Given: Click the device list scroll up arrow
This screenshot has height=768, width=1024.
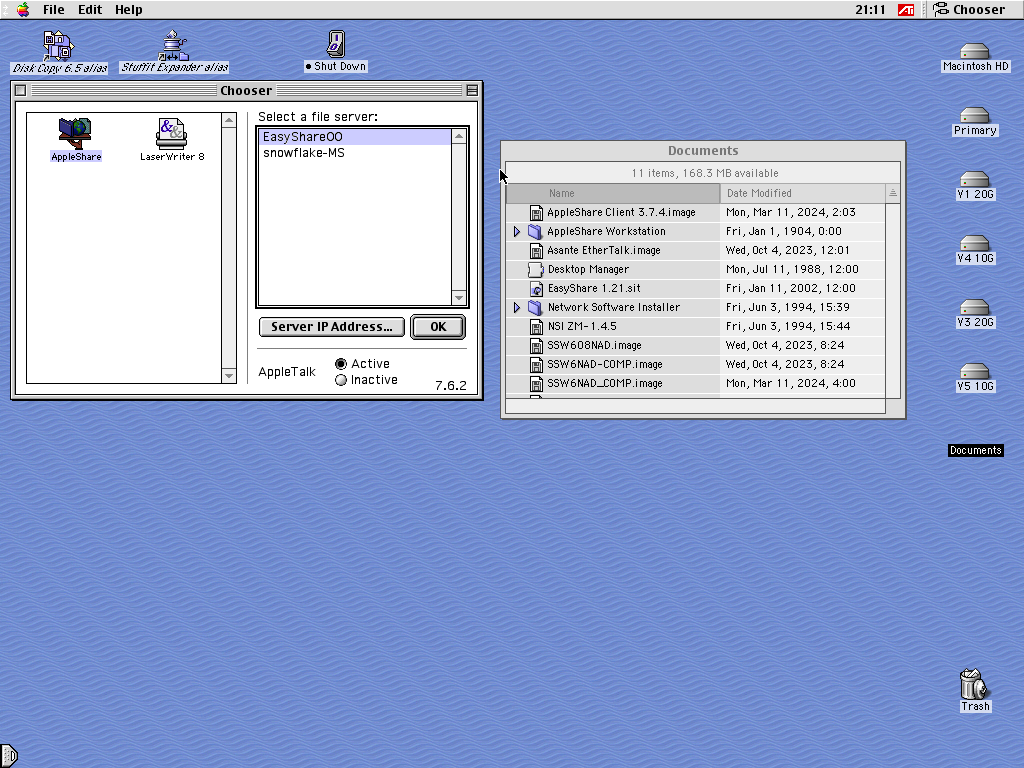Looking at the screenshot, I should (x=229, y=120).
